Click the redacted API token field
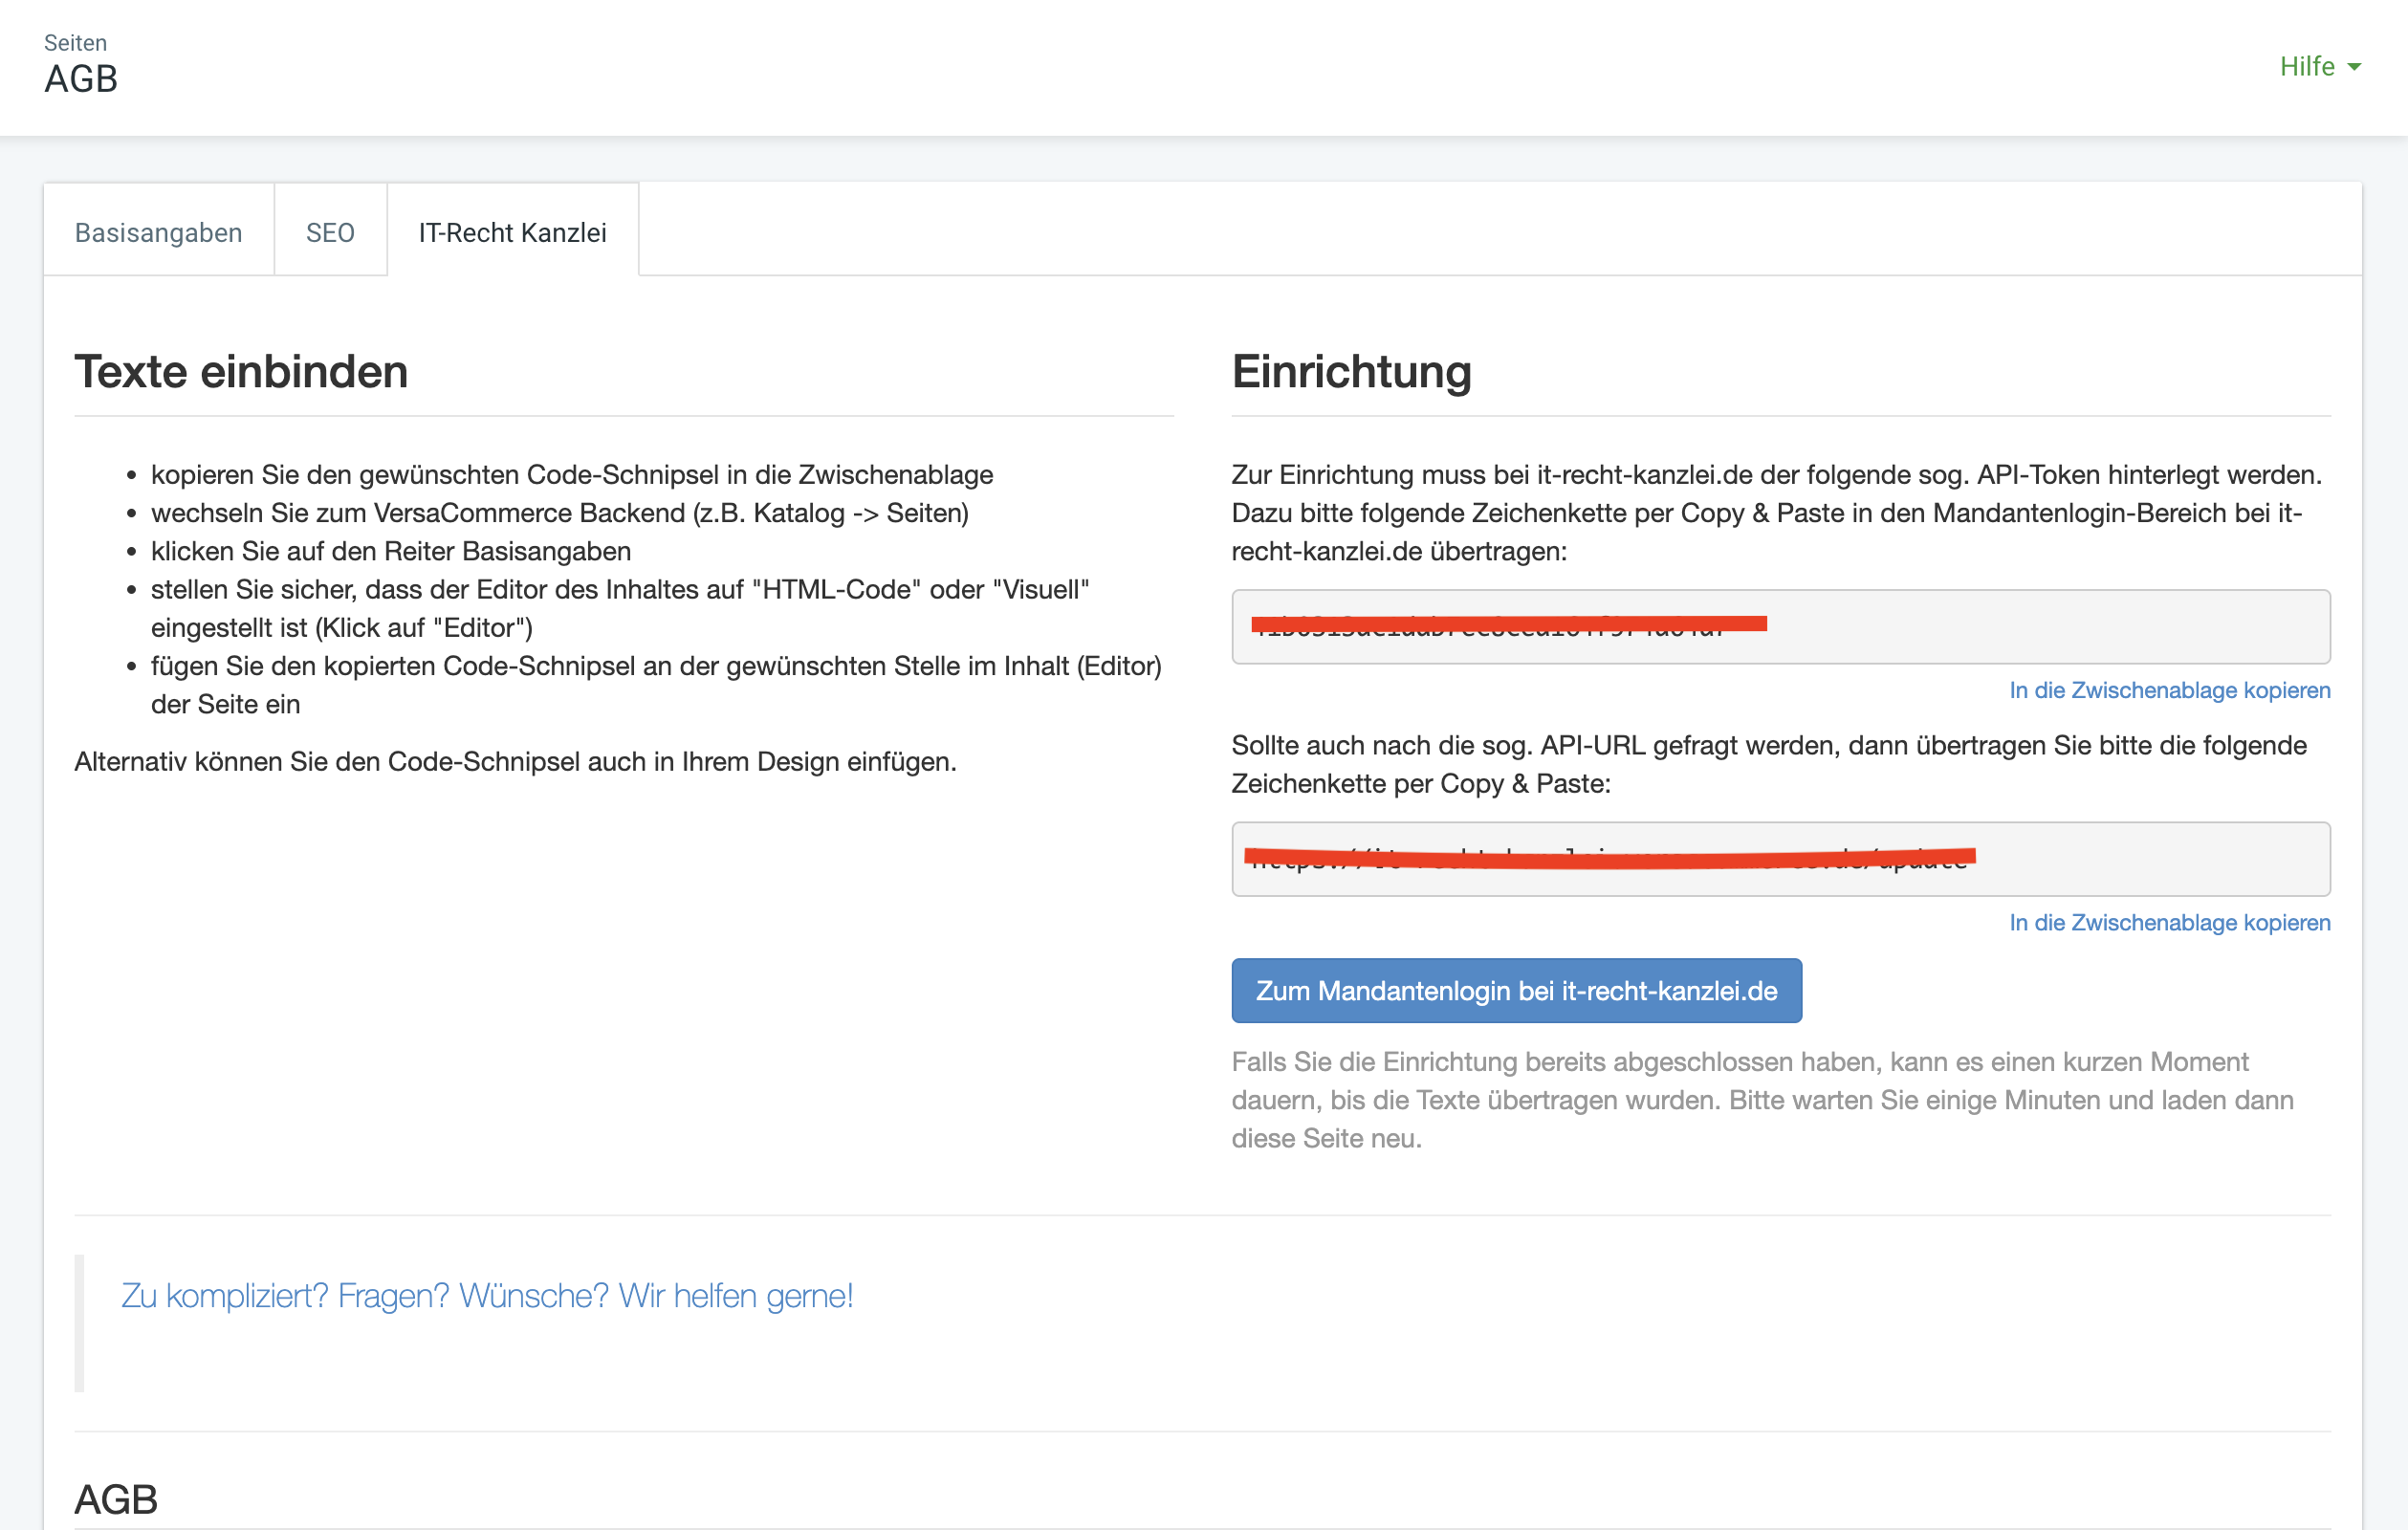Screen dimensions: 2408x1530 (1780, 626)
